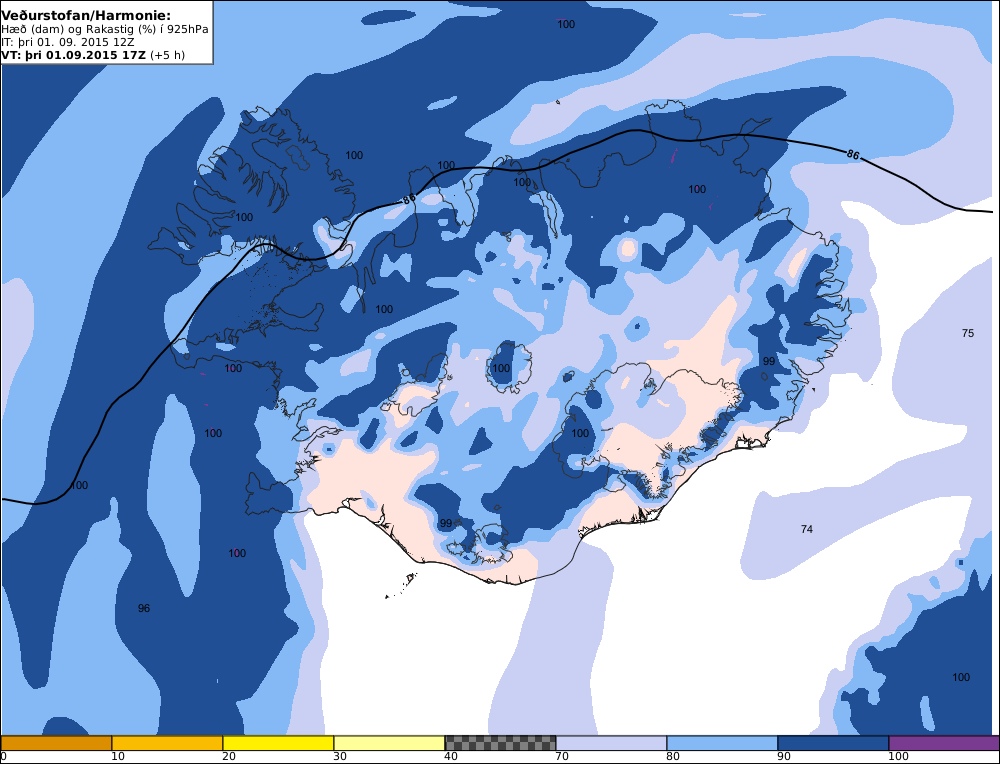Click the "86" contour label on the northeast line
The width and height of the screenshot is (1000, 764).
pos(853,154)
